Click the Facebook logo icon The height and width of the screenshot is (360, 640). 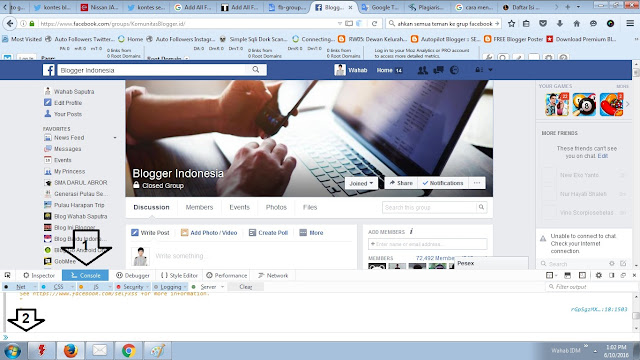coord(49,70)
